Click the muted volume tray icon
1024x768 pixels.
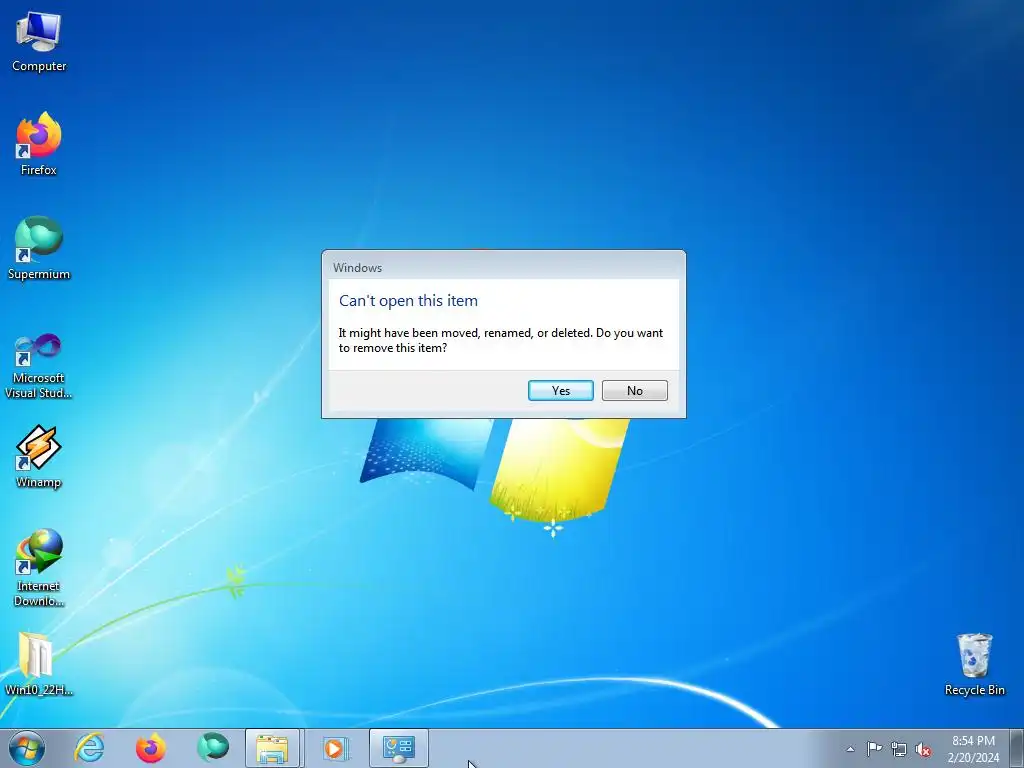point(923,749)
